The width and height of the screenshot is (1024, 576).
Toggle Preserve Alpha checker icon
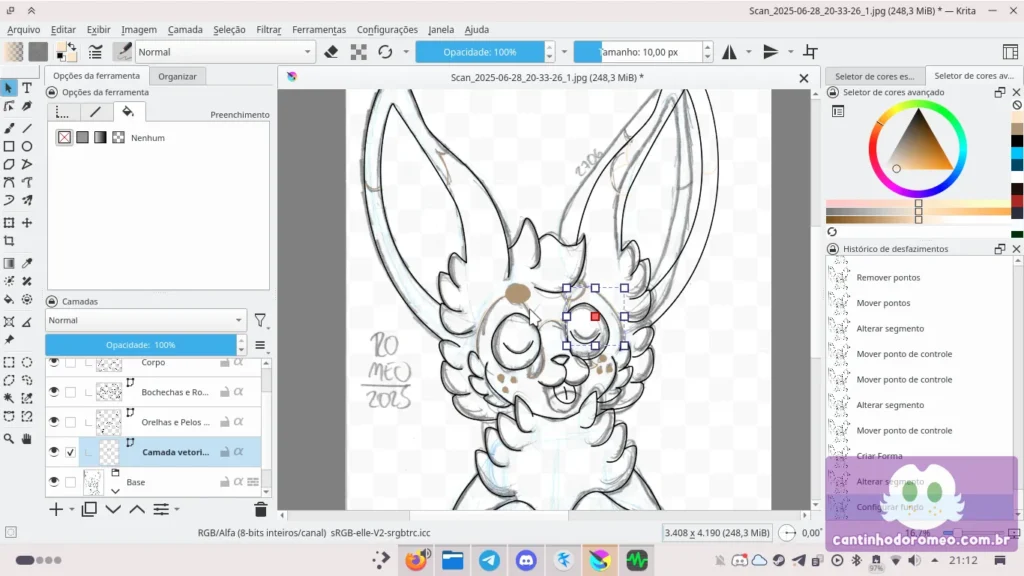pos(359,52)
